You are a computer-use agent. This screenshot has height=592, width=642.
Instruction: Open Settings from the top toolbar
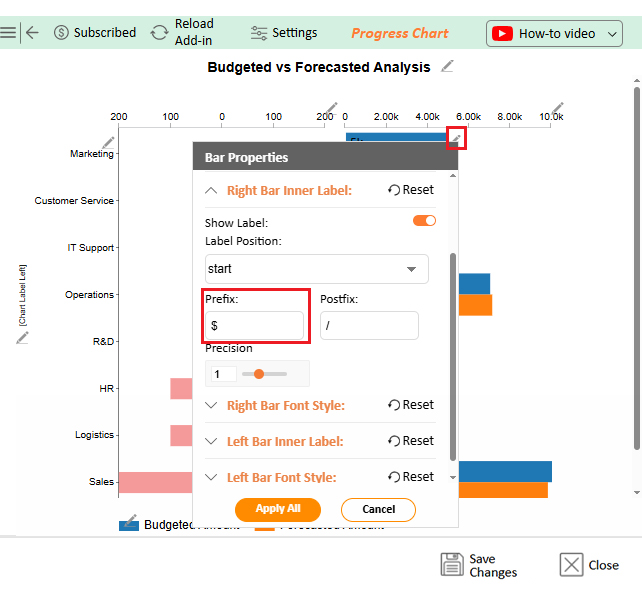[283, 32]
